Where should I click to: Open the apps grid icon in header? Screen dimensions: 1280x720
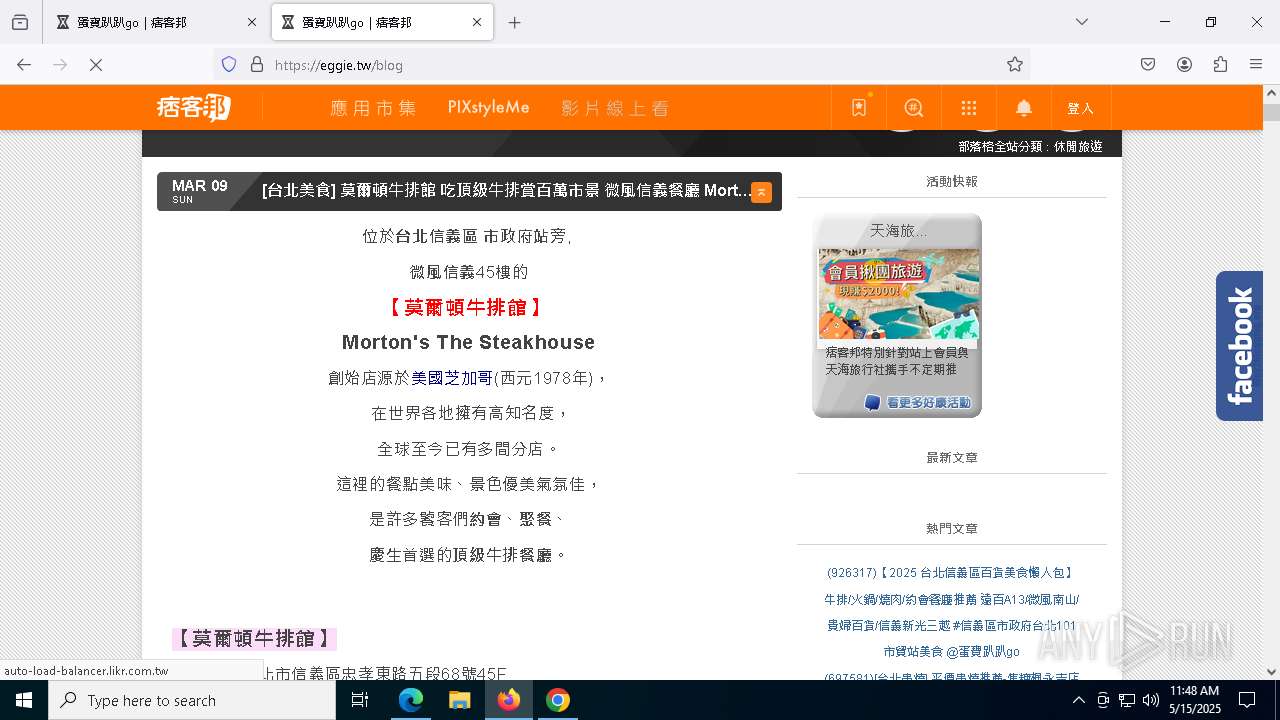pos(968,108)
